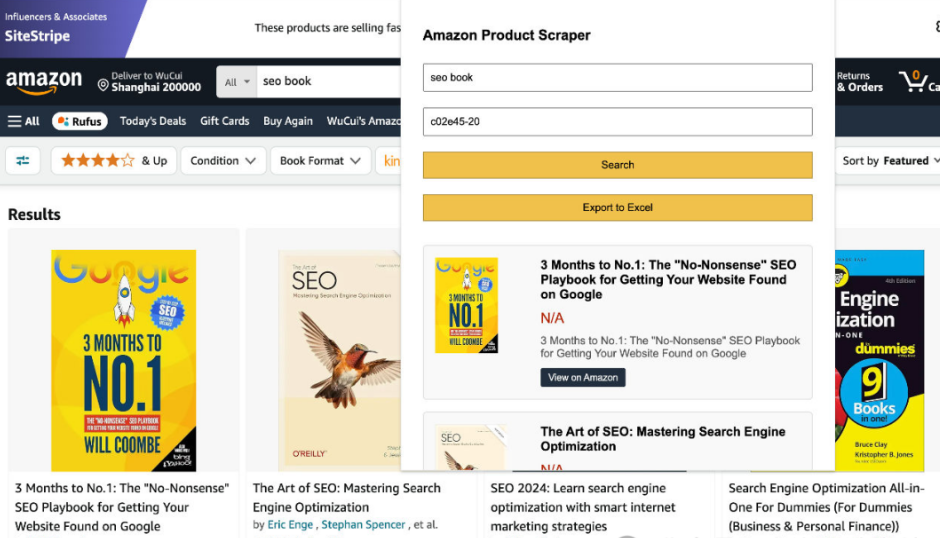940x538 pixels.
Task: Click the SiteStripe logo
Action: coord(37,36)
